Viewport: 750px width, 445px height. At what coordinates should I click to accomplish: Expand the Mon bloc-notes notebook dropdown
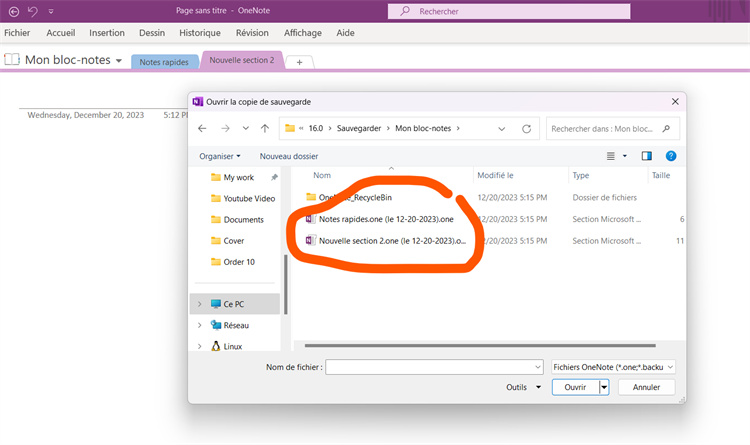coord(119,61)
